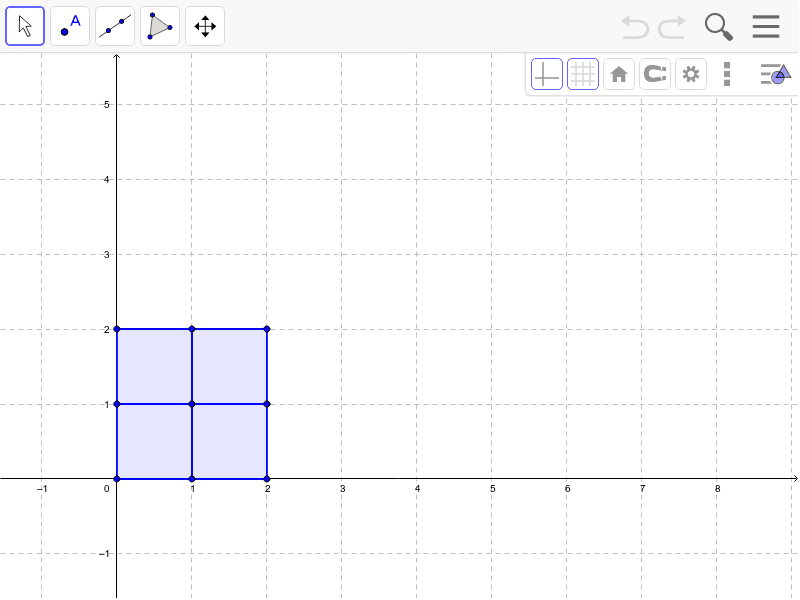The width and height of the screenshot is (800, 600).
Task: Click the y-axis label 3
Action: [107, 255]
